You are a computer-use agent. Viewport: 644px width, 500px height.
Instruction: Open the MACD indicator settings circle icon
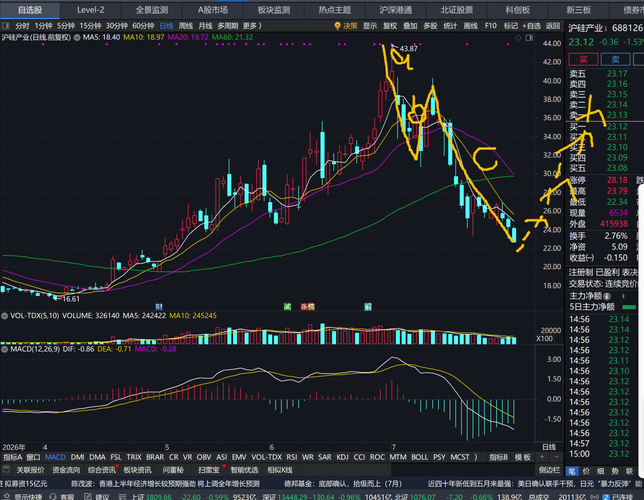click(5, 349)
